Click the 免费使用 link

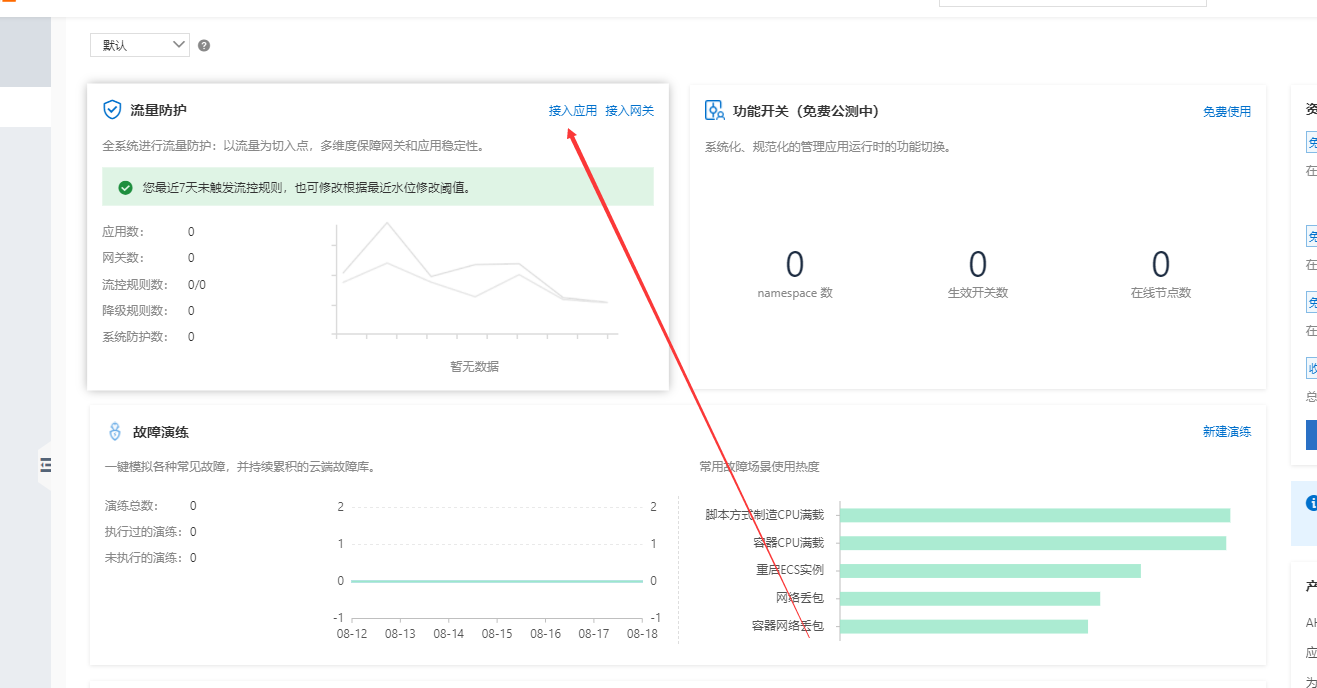click(x=1227, y=112)
